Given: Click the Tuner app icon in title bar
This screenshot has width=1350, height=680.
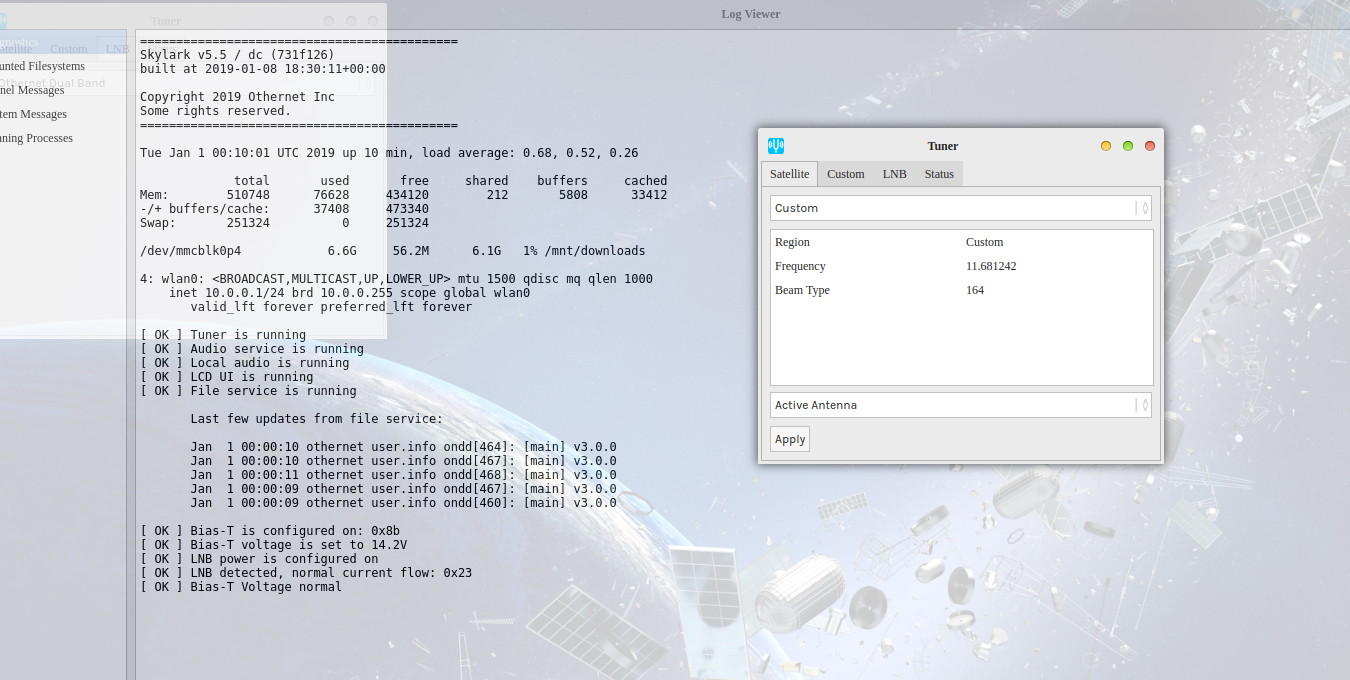Looking at the screenshot, I should pyautogui.click(x=775, y=145).
